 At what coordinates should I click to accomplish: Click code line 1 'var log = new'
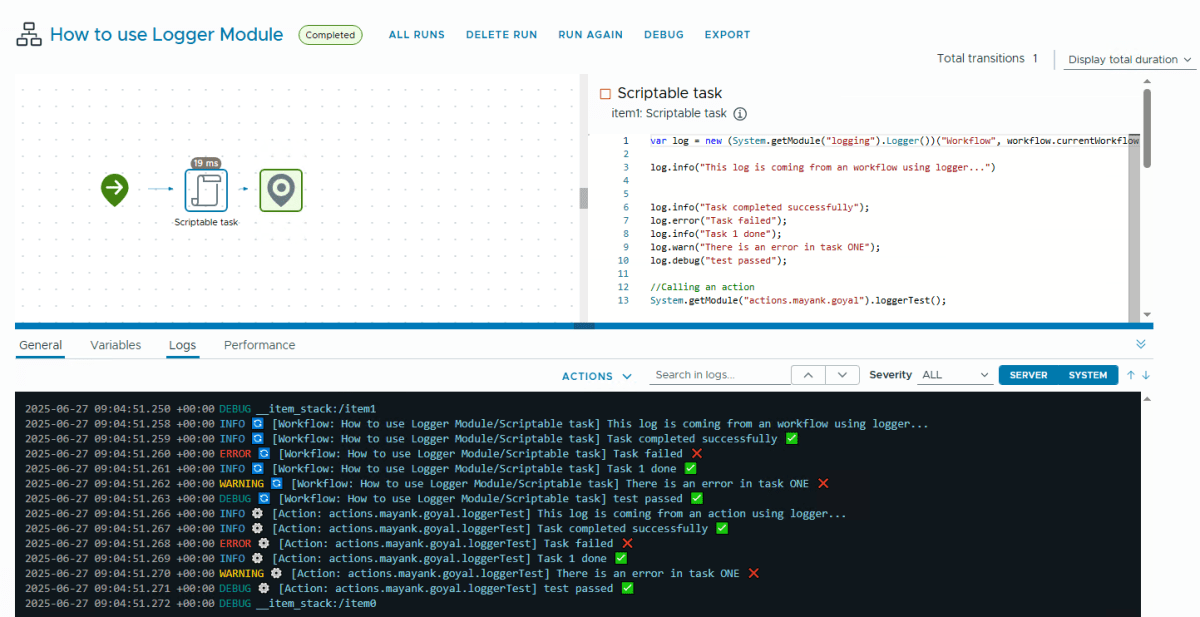tap(894, 141)
